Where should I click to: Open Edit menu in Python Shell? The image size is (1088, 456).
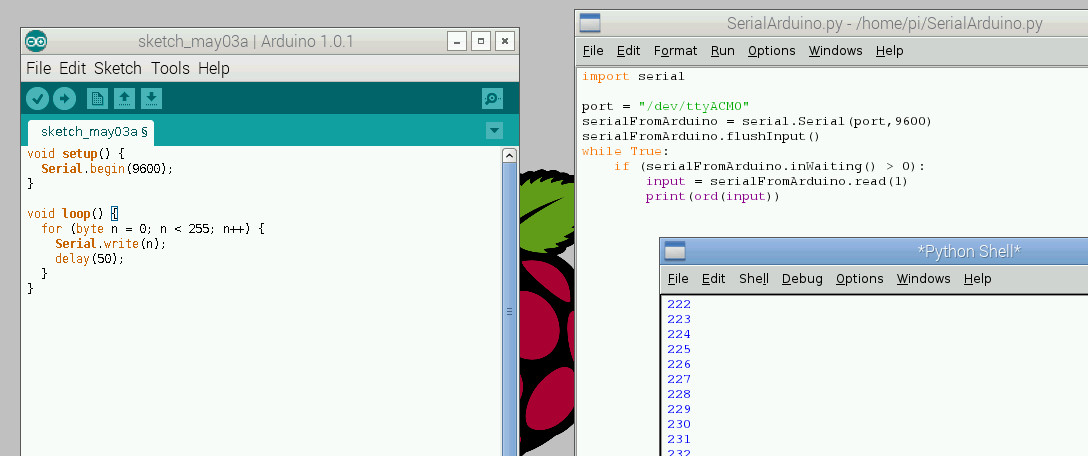coord(713,278)
